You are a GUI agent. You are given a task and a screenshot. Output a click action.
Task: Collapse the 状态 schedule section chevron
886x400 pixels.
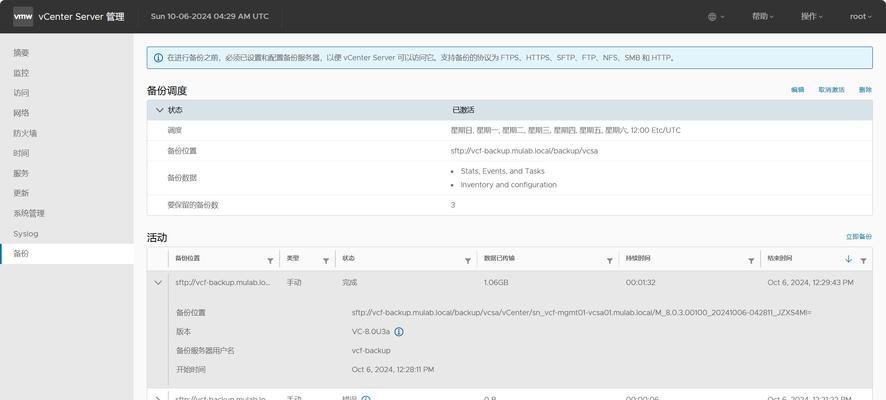point(159,110)
